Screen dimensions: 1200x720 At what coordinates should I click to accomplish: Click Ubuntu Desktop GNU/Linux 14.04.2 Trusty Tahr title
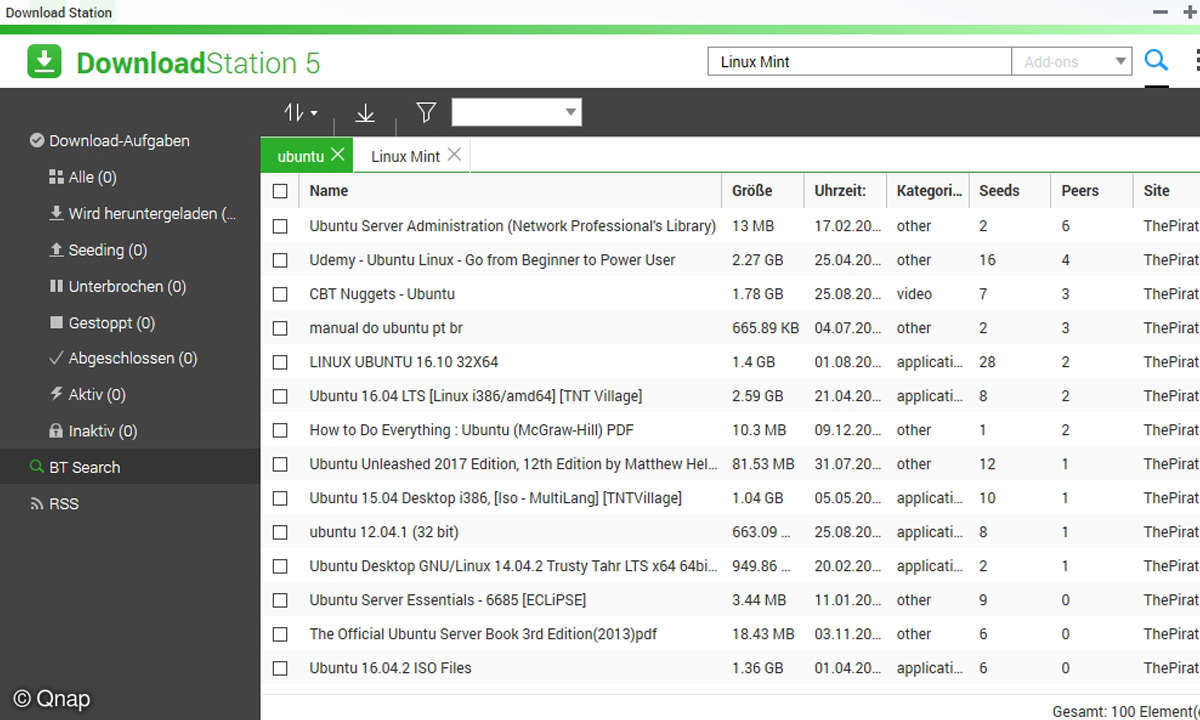(x=513, y=566)
